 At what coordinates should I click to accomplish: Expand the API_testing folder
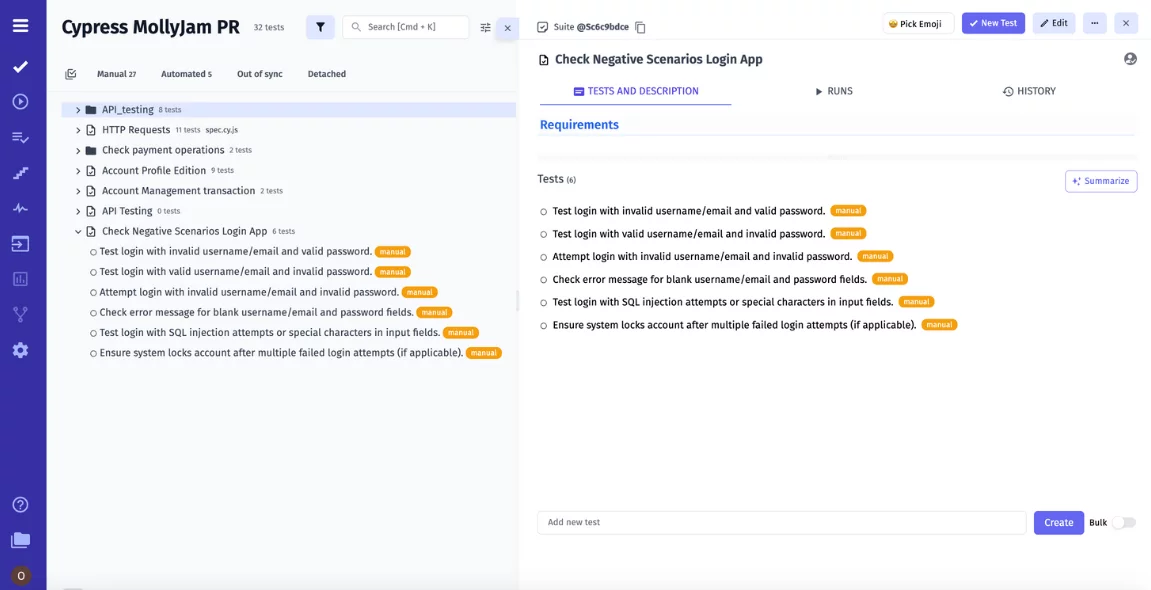point(78,110)
